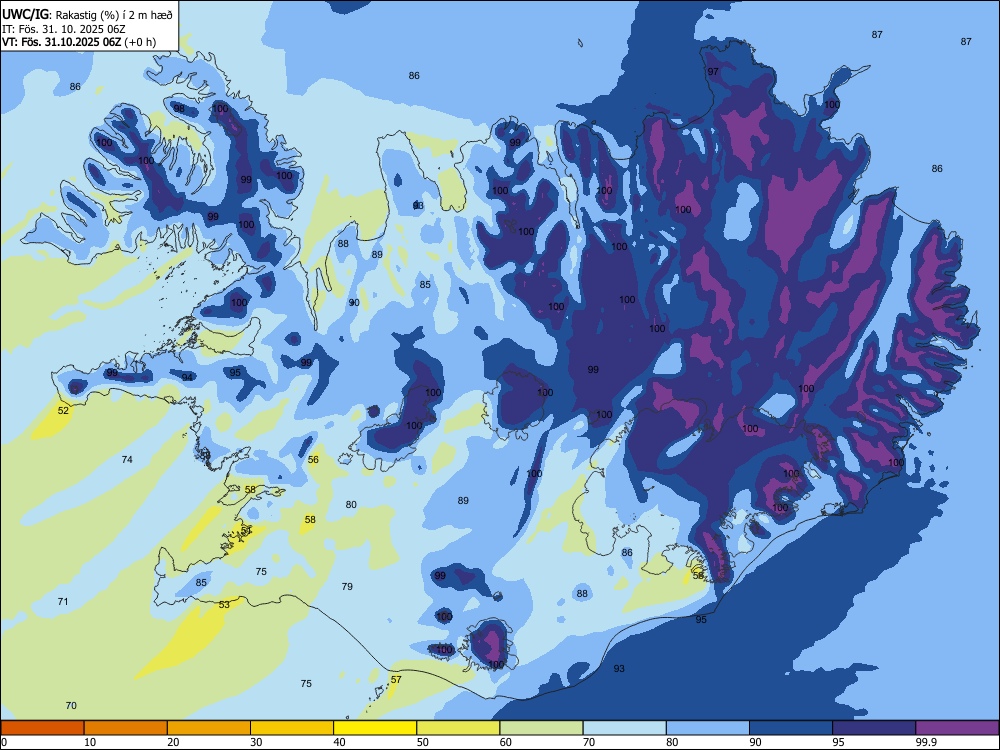This screenshot has width=1000, height=750.
Task: Click the map value '74' over the sea
Action: coord(127,459)
